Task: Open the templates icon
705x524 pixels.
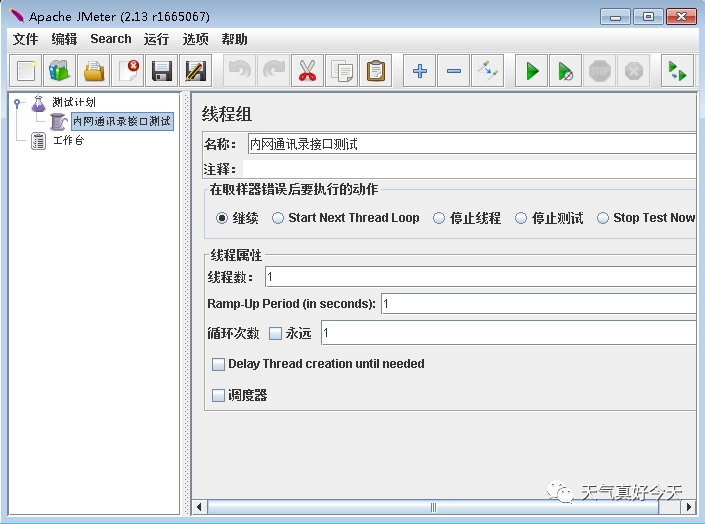Action: (59, 71)
